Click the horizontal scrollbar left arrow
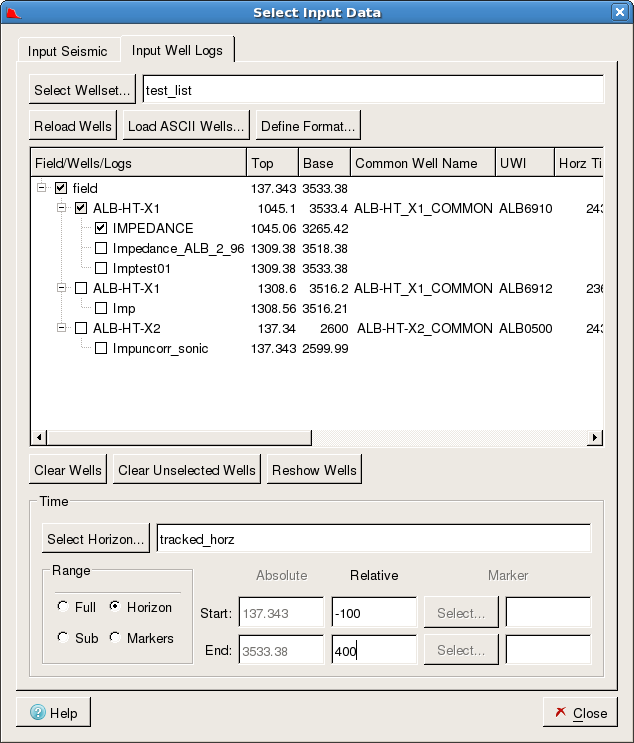The image size is (634, 743). click(x=39, y=437)
